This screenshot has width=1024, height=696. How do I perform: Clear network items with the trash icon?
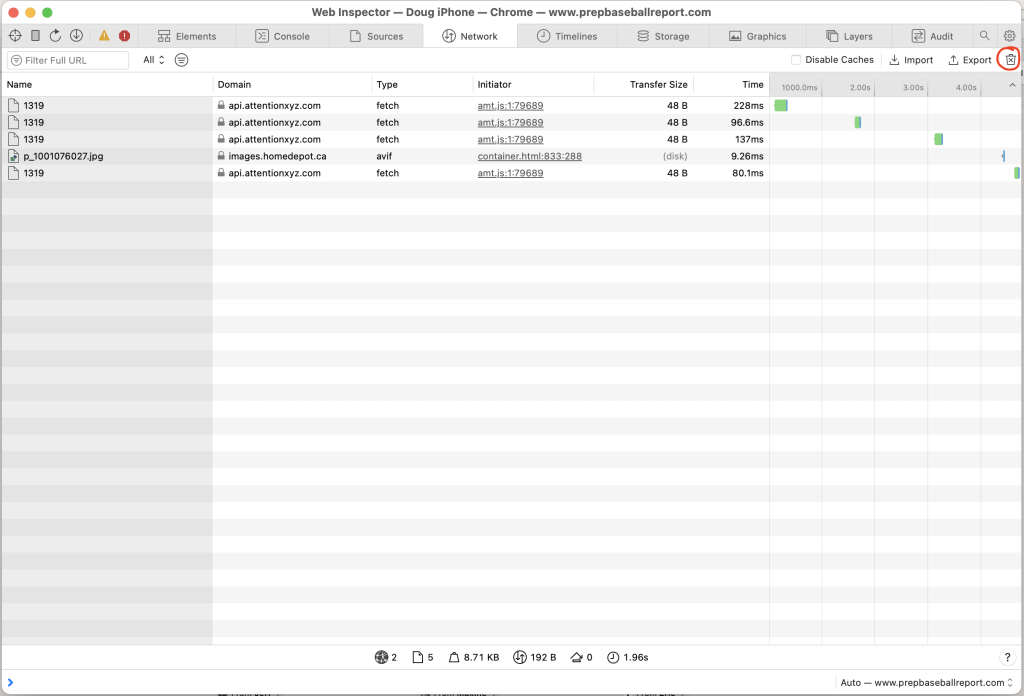pos(1010,59)
